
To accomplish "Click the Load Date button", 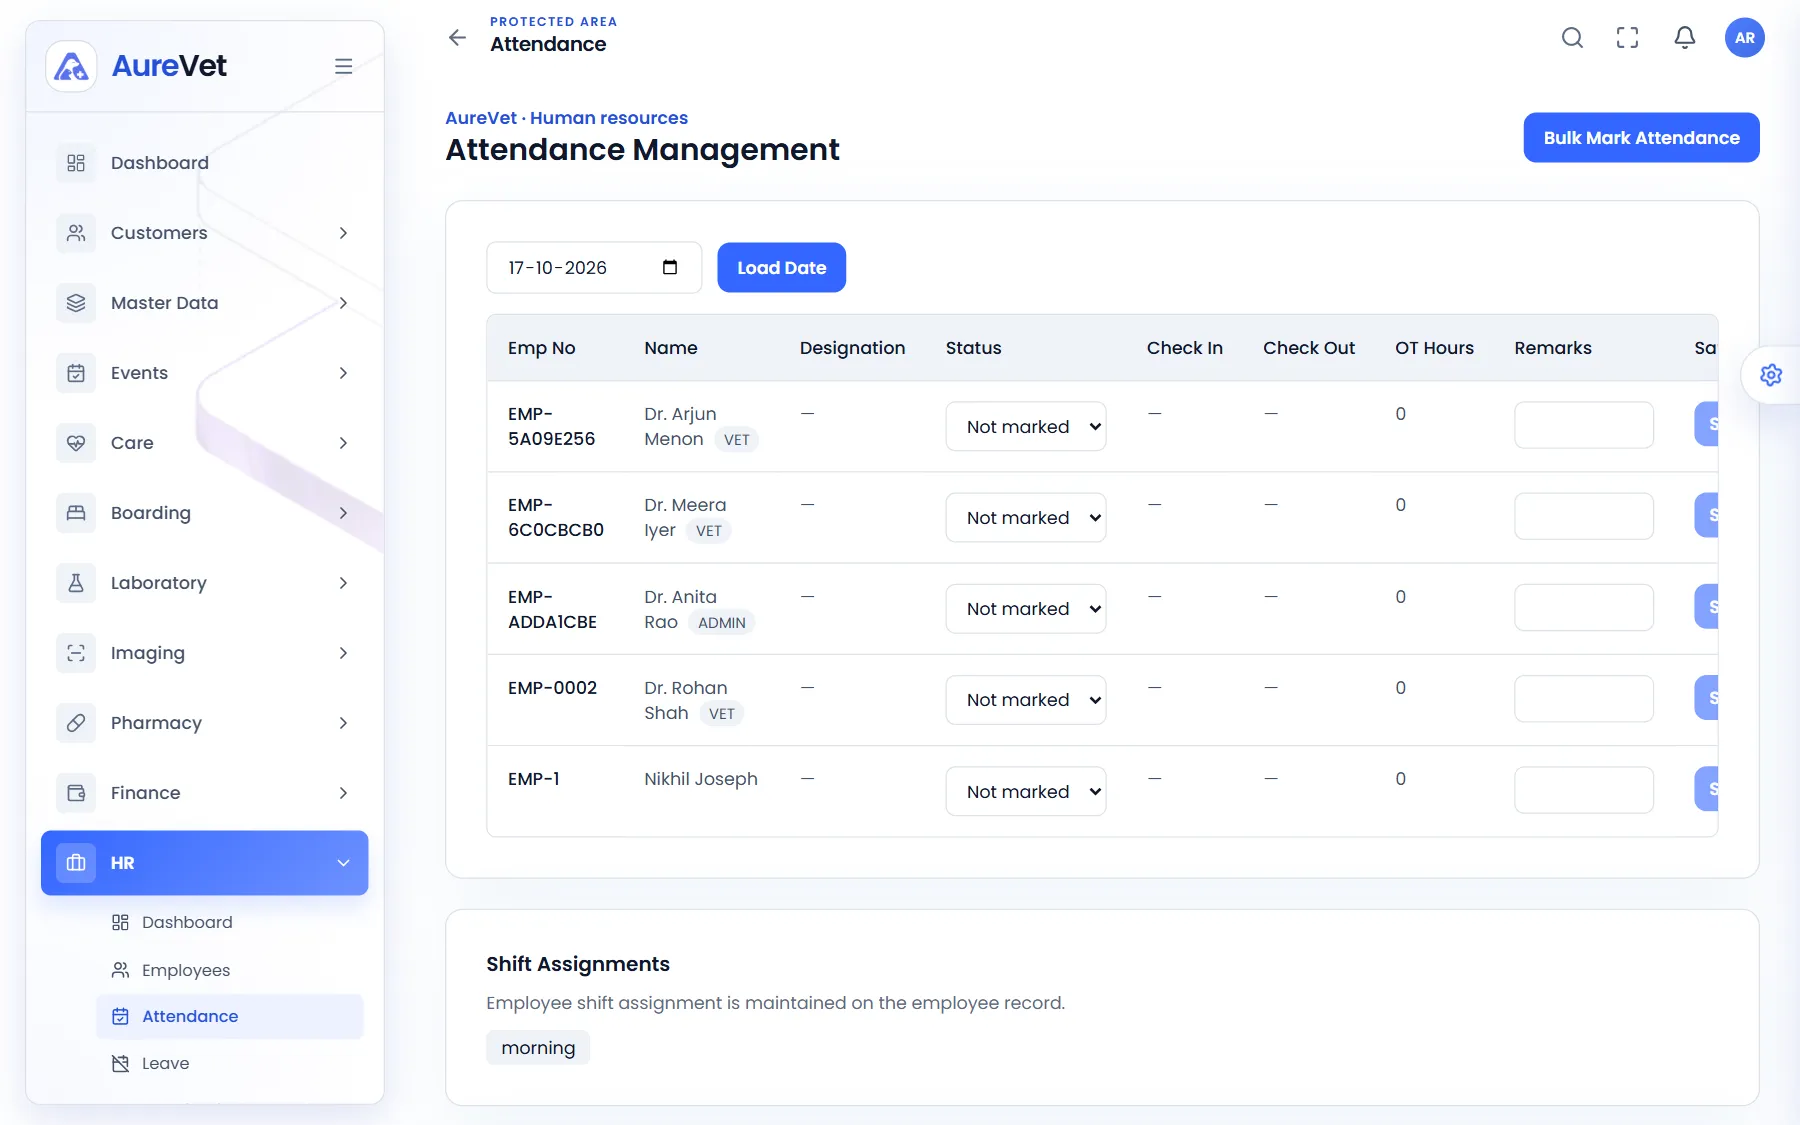I will [x=782, y=268].
